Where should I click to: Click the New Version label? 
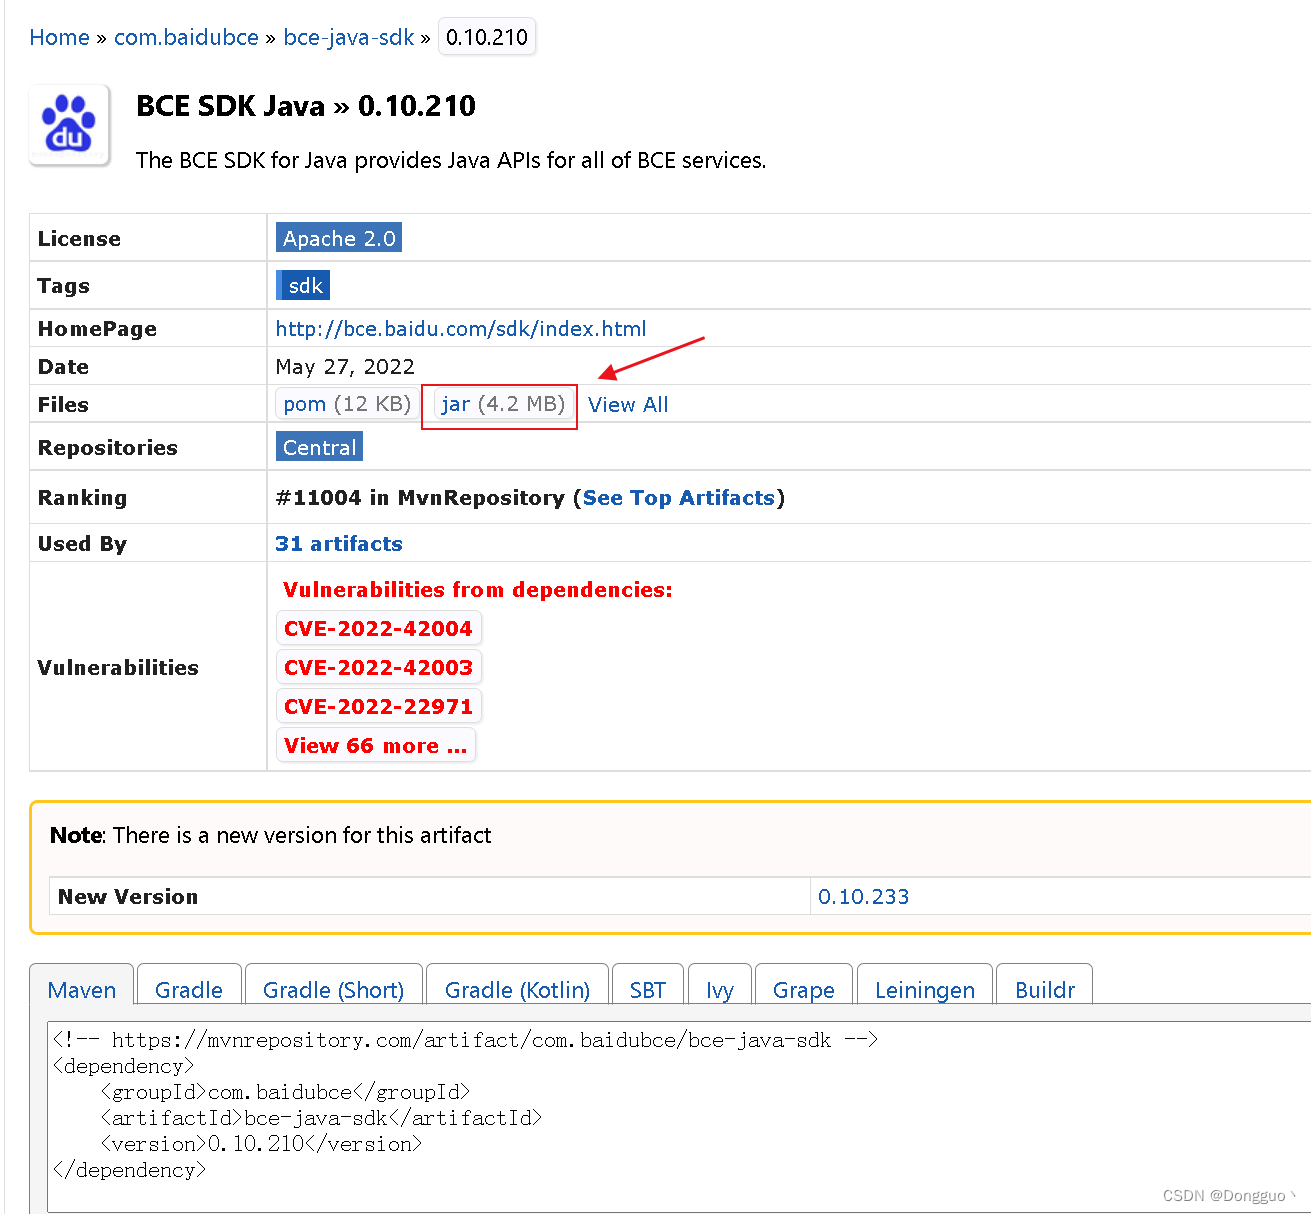click(128, 897)
